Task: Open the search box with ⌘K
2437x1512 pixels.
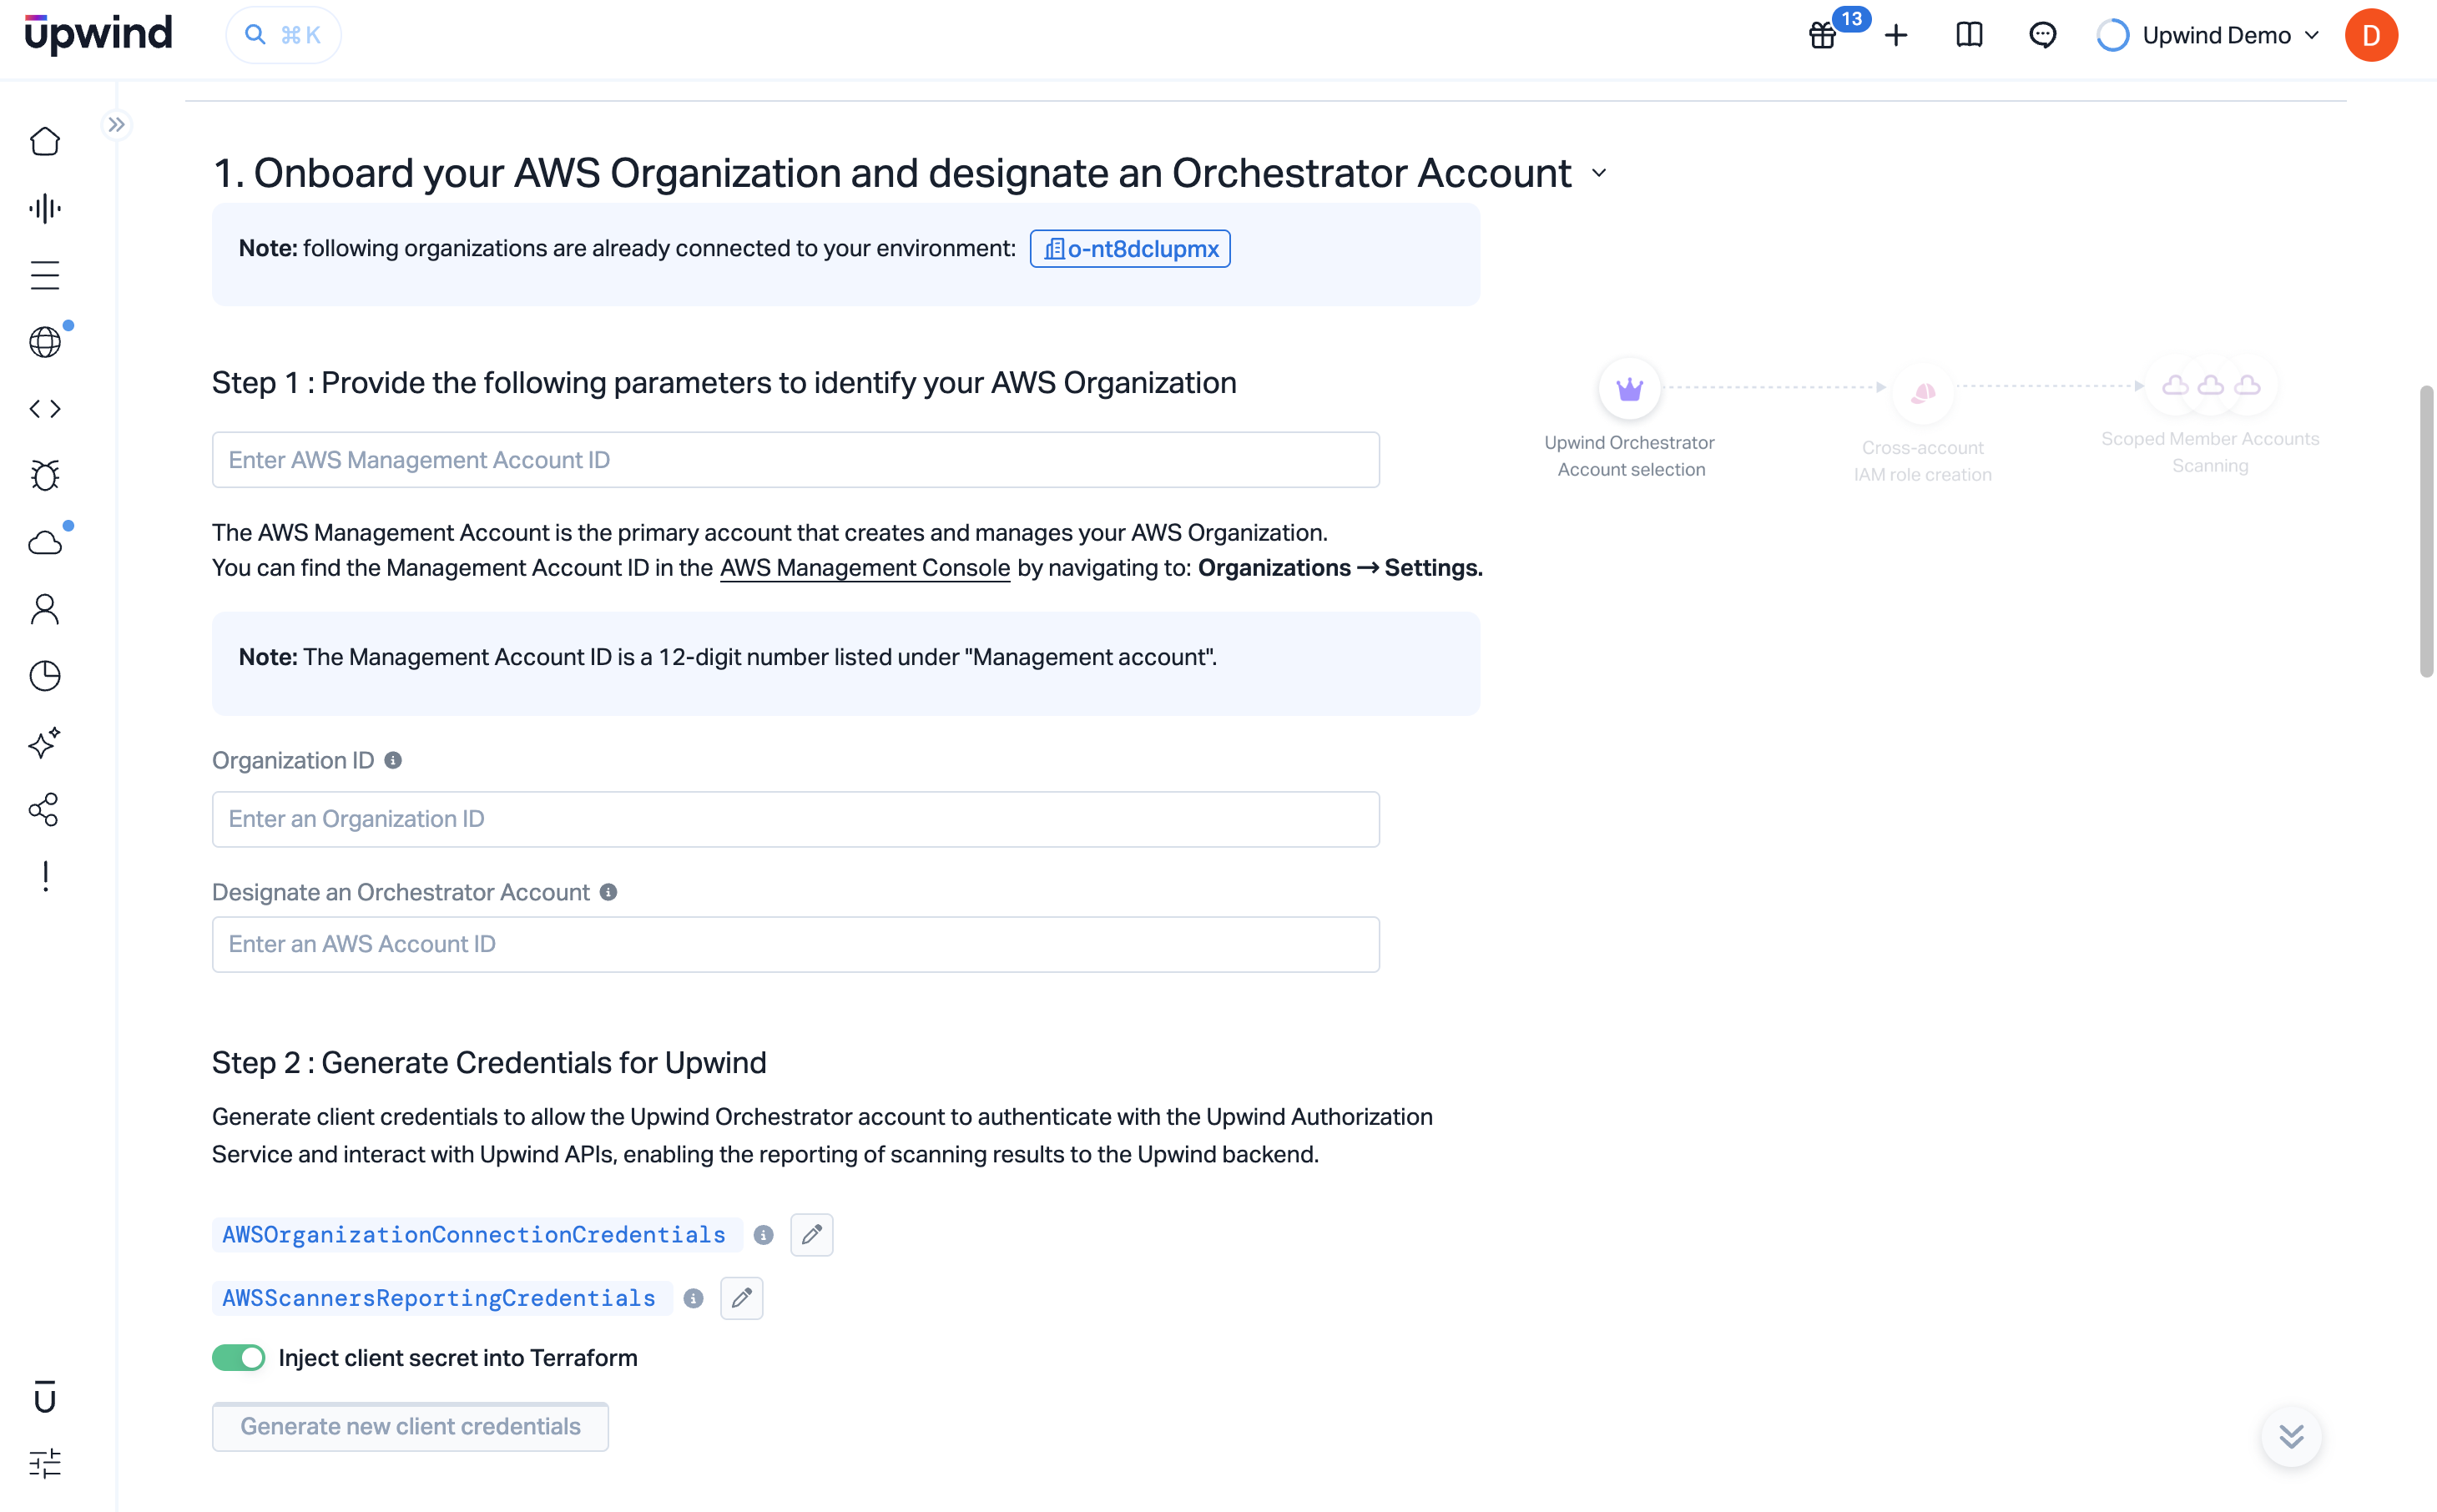Action: 284,35
